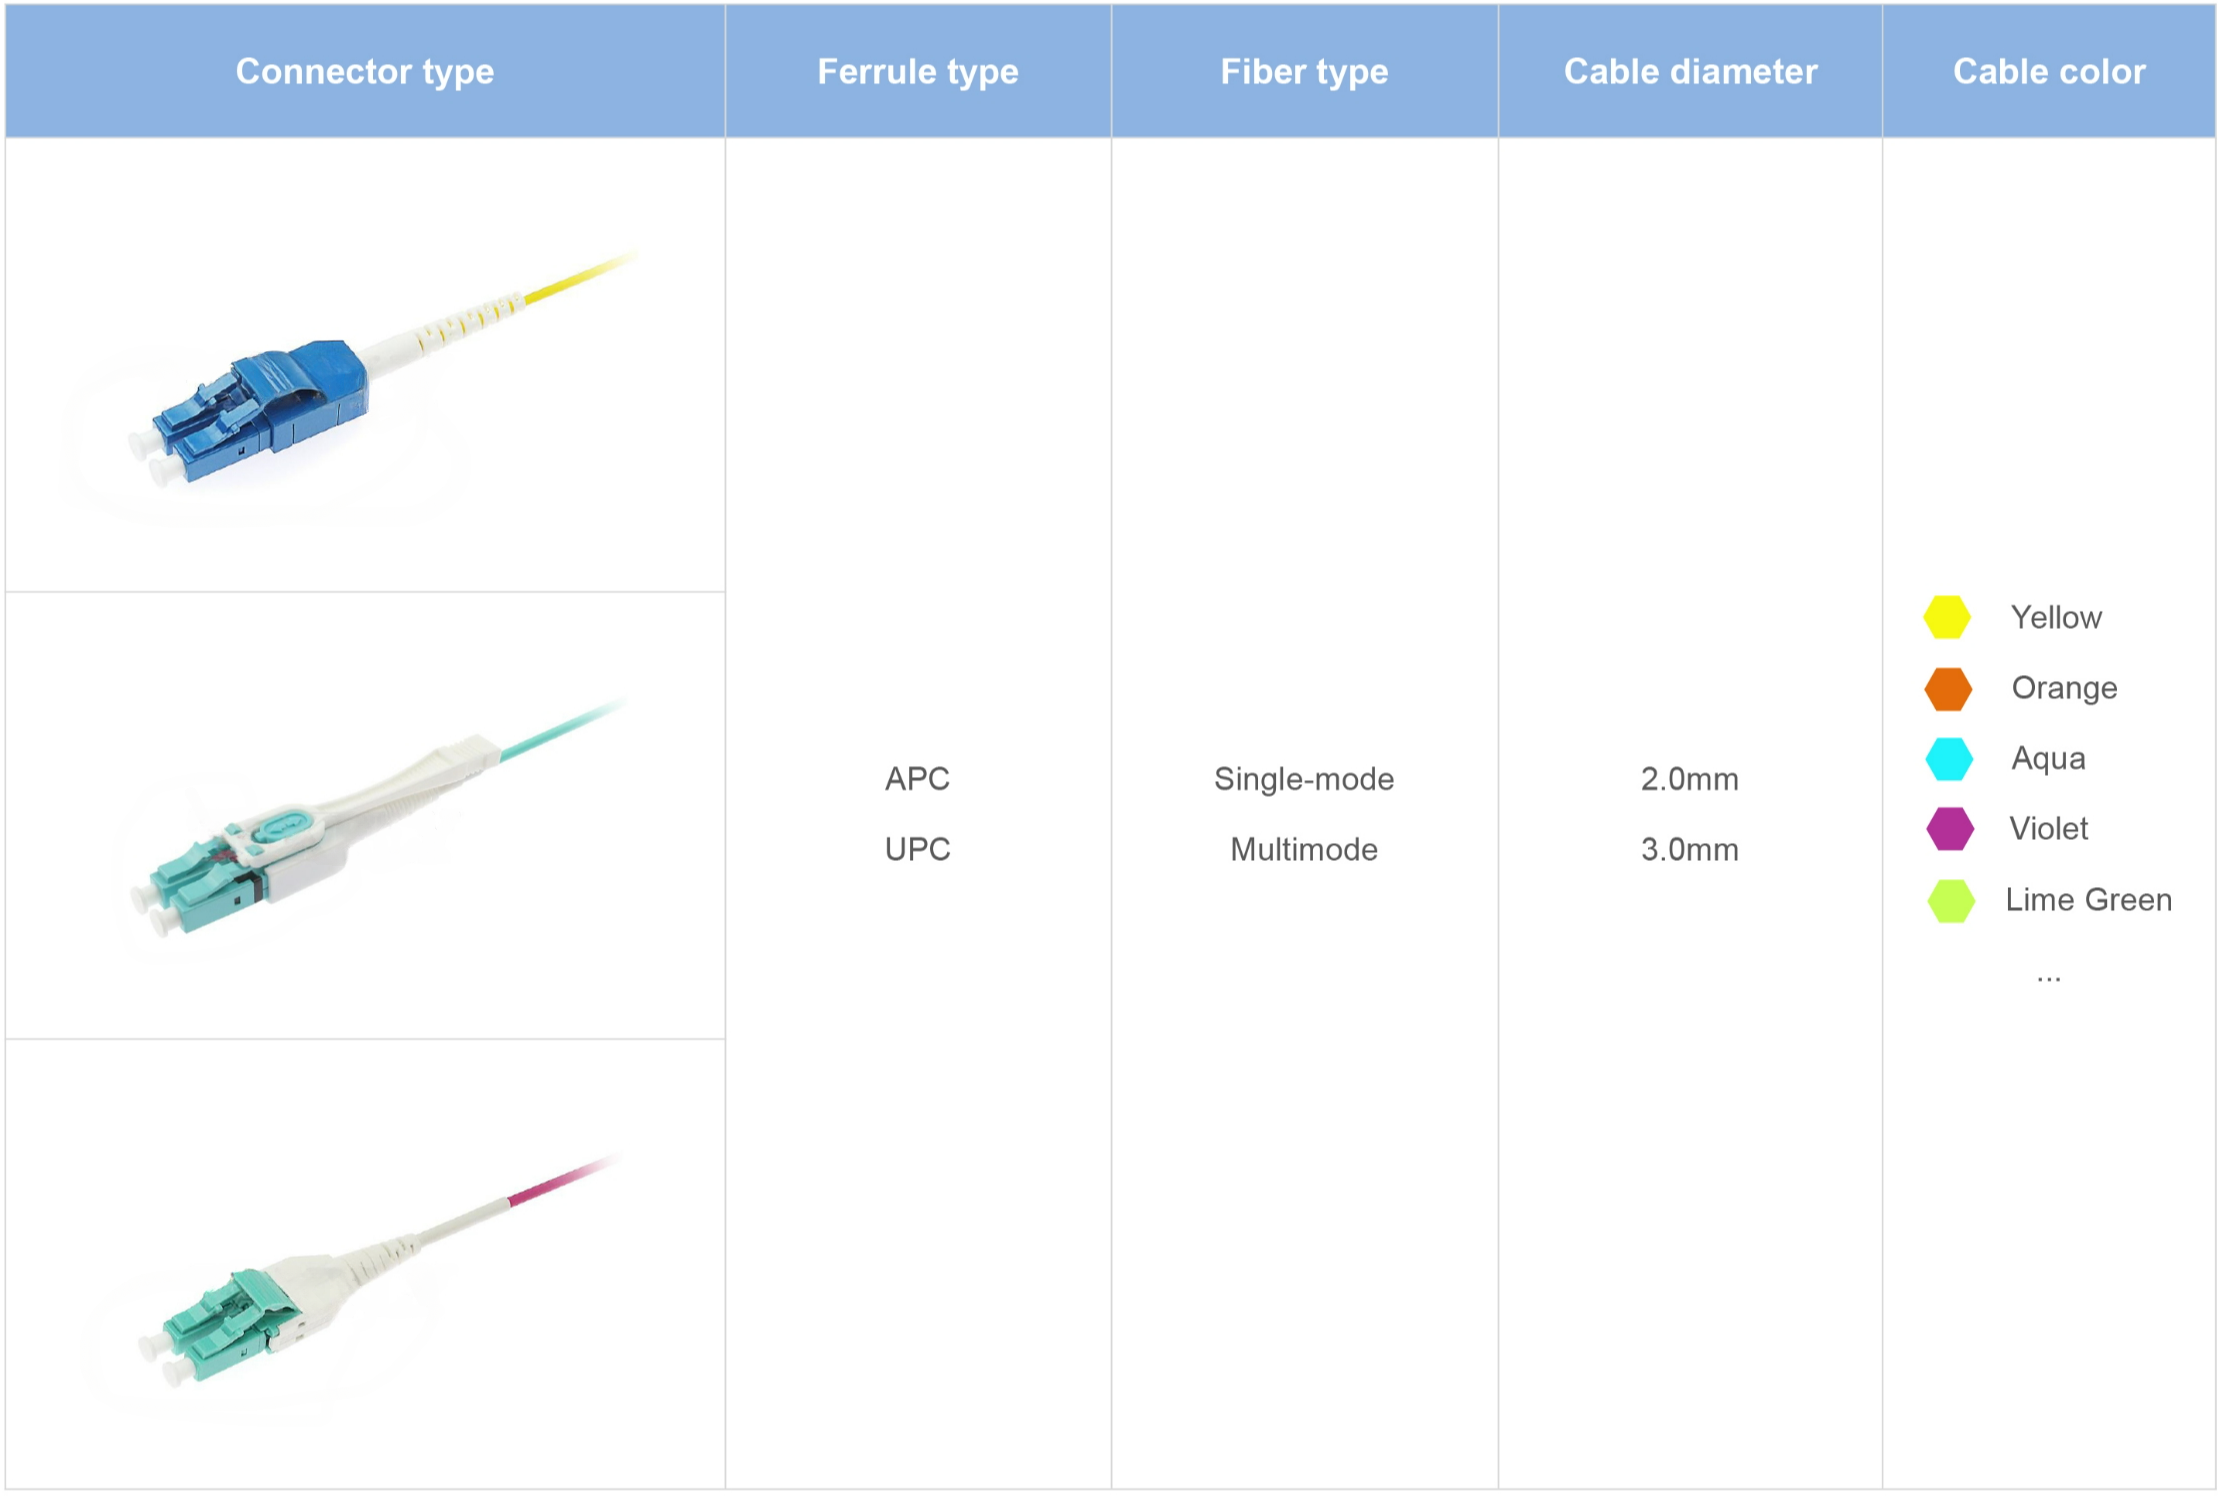Click the ellipsis below Lime Green
The width and height of the screenshot is (2218, 1498).
click(2048, 977)
